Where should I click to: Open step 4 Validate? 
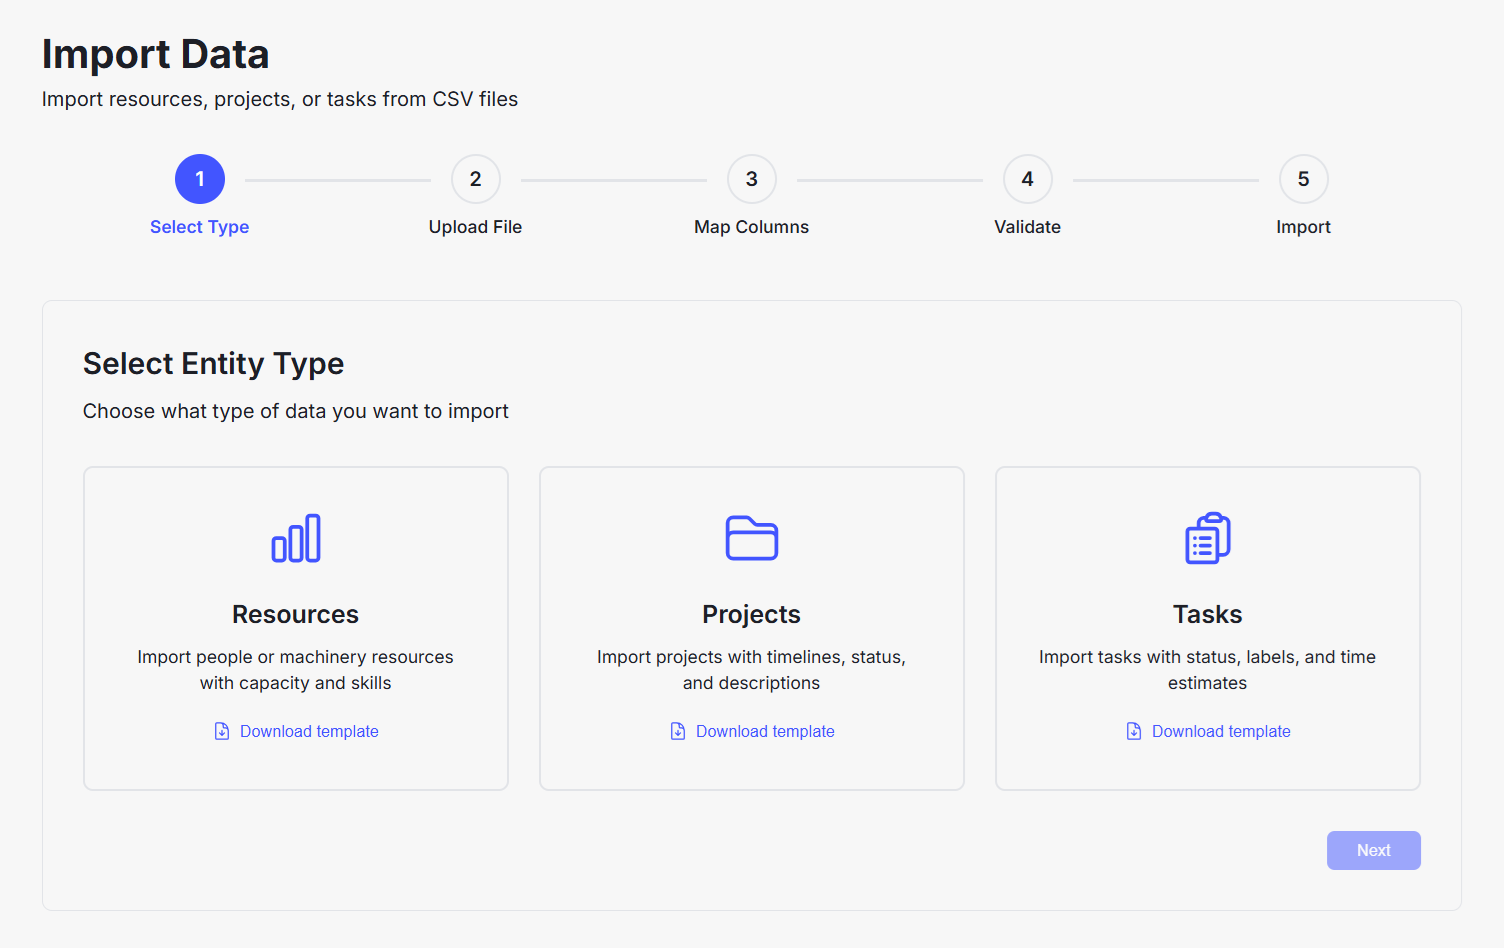click(1027, 179)
